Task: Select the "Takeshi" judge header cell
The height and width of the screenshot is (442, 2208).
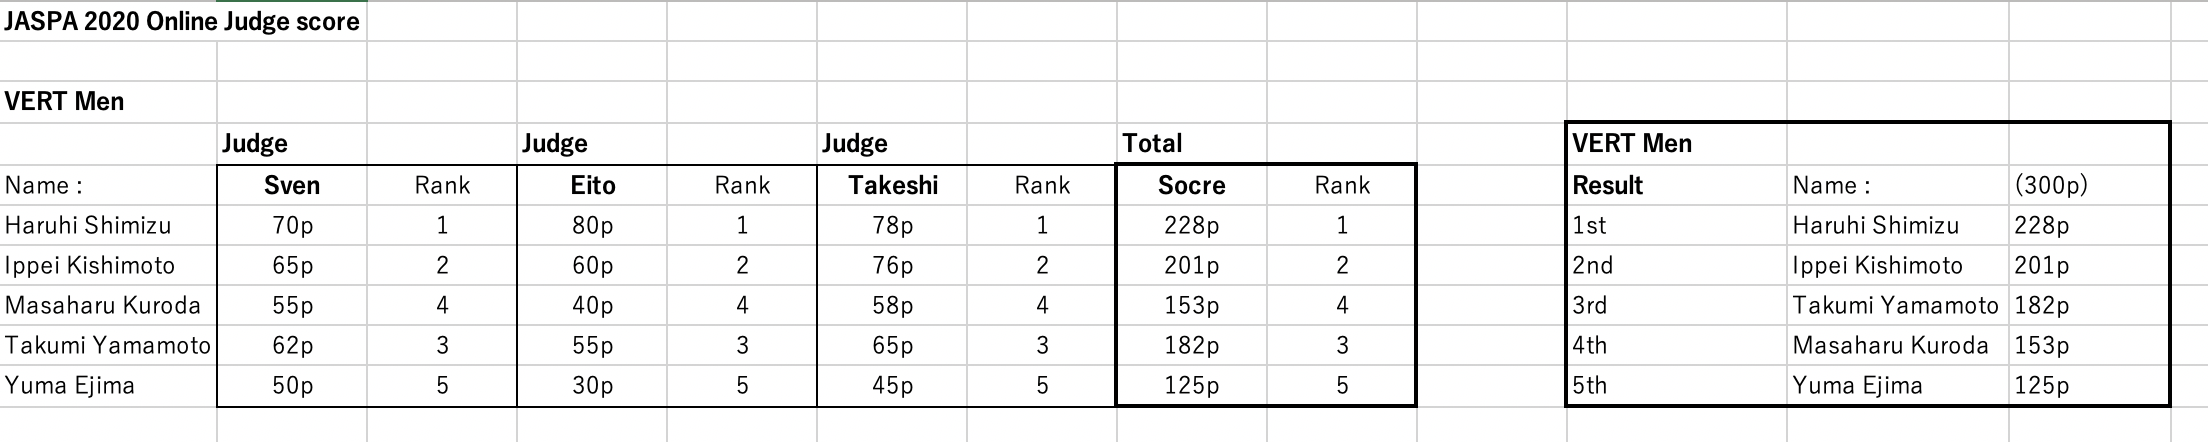Action: [x=892, y=185]
